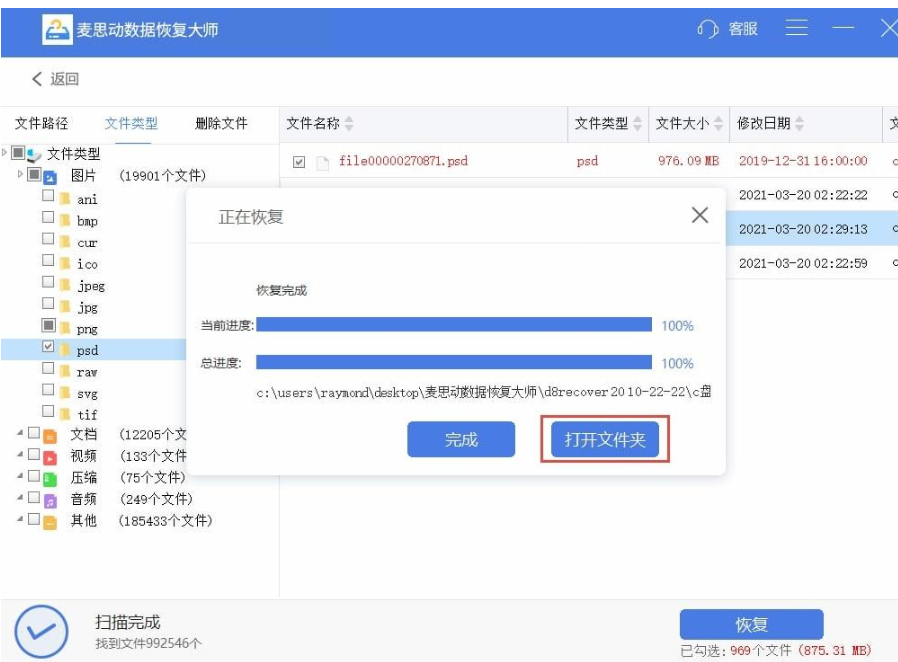Expand the 文档 tree node
The height and width of the screenshot is (662, 898).
[20, 433]
